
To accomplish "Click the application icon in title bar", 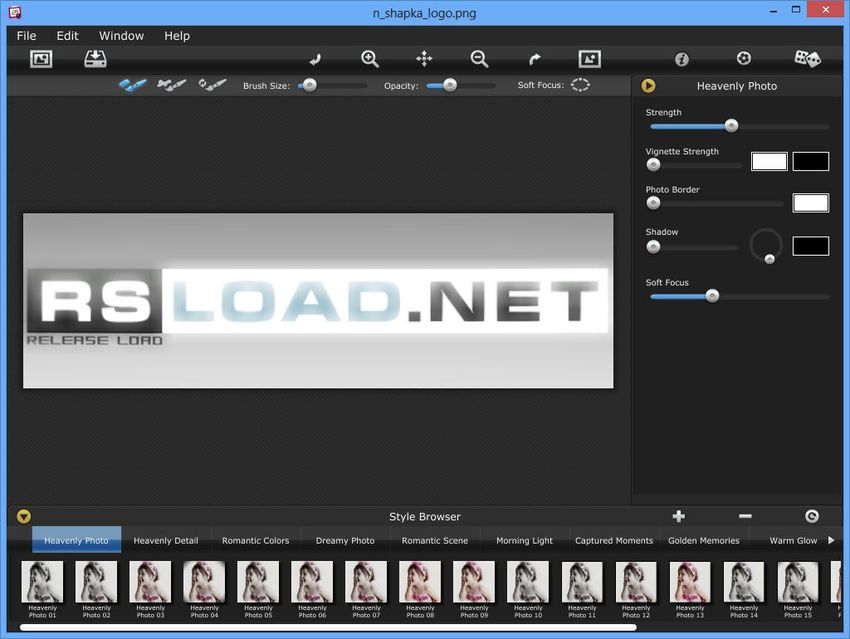I will click(x=15, y=12).
